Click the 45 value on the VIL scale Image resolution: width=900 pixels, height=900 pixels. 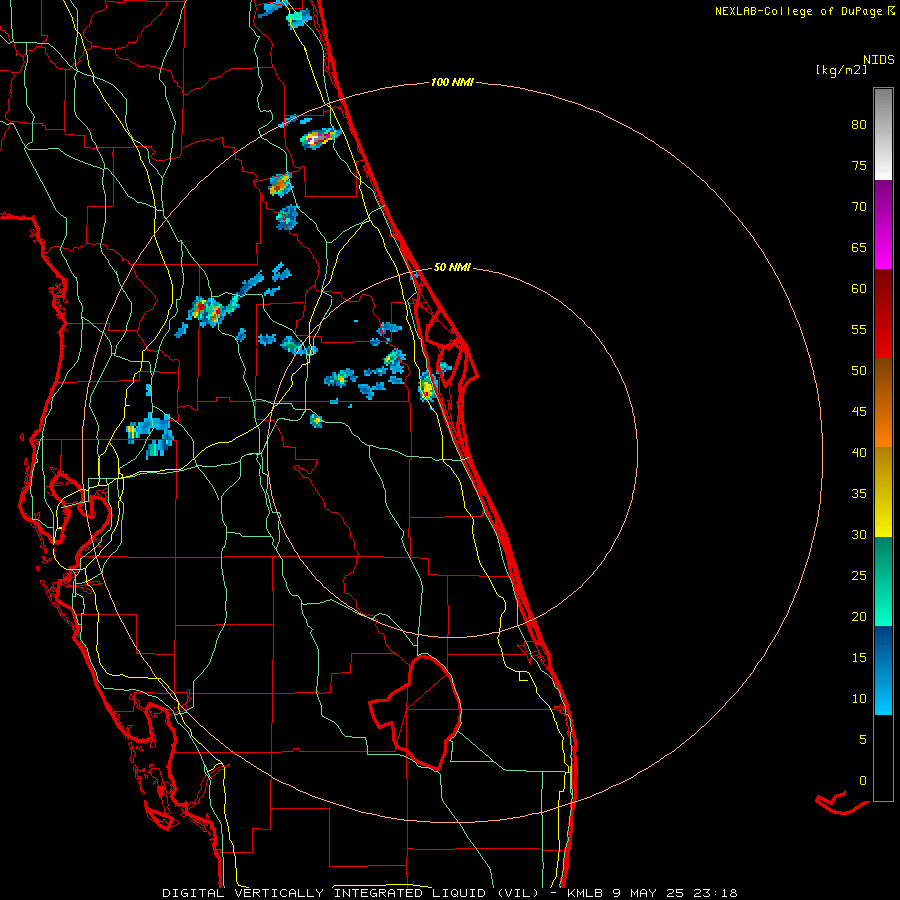click(859, 412)
